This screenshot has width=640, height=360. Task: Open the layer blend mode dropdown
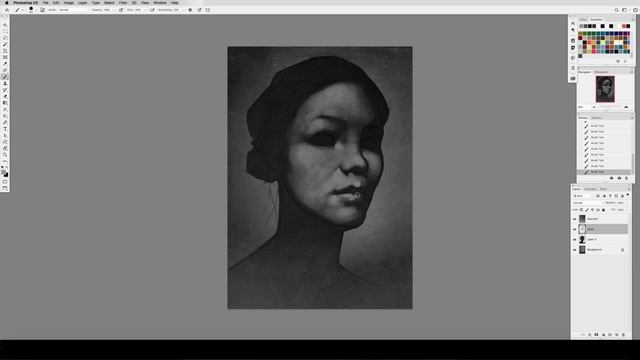coord(588,203)
